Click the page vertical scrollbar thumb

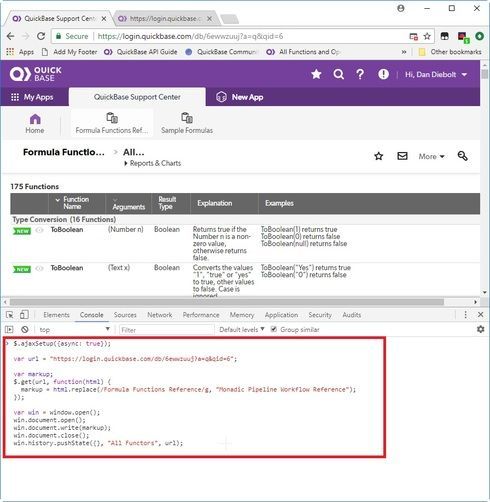pyautogui.click(x=484, y=74)
